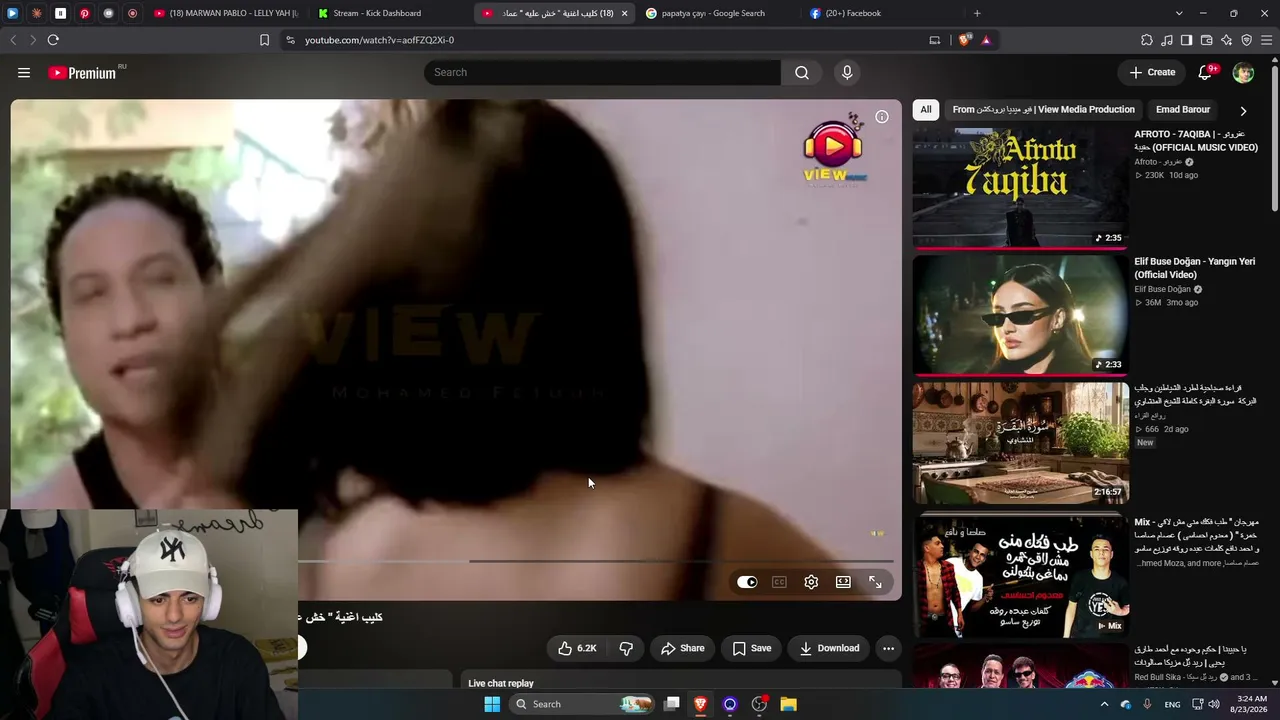Save the video to a playlist
Viewport: 1280px width, 720px height.
751,648
